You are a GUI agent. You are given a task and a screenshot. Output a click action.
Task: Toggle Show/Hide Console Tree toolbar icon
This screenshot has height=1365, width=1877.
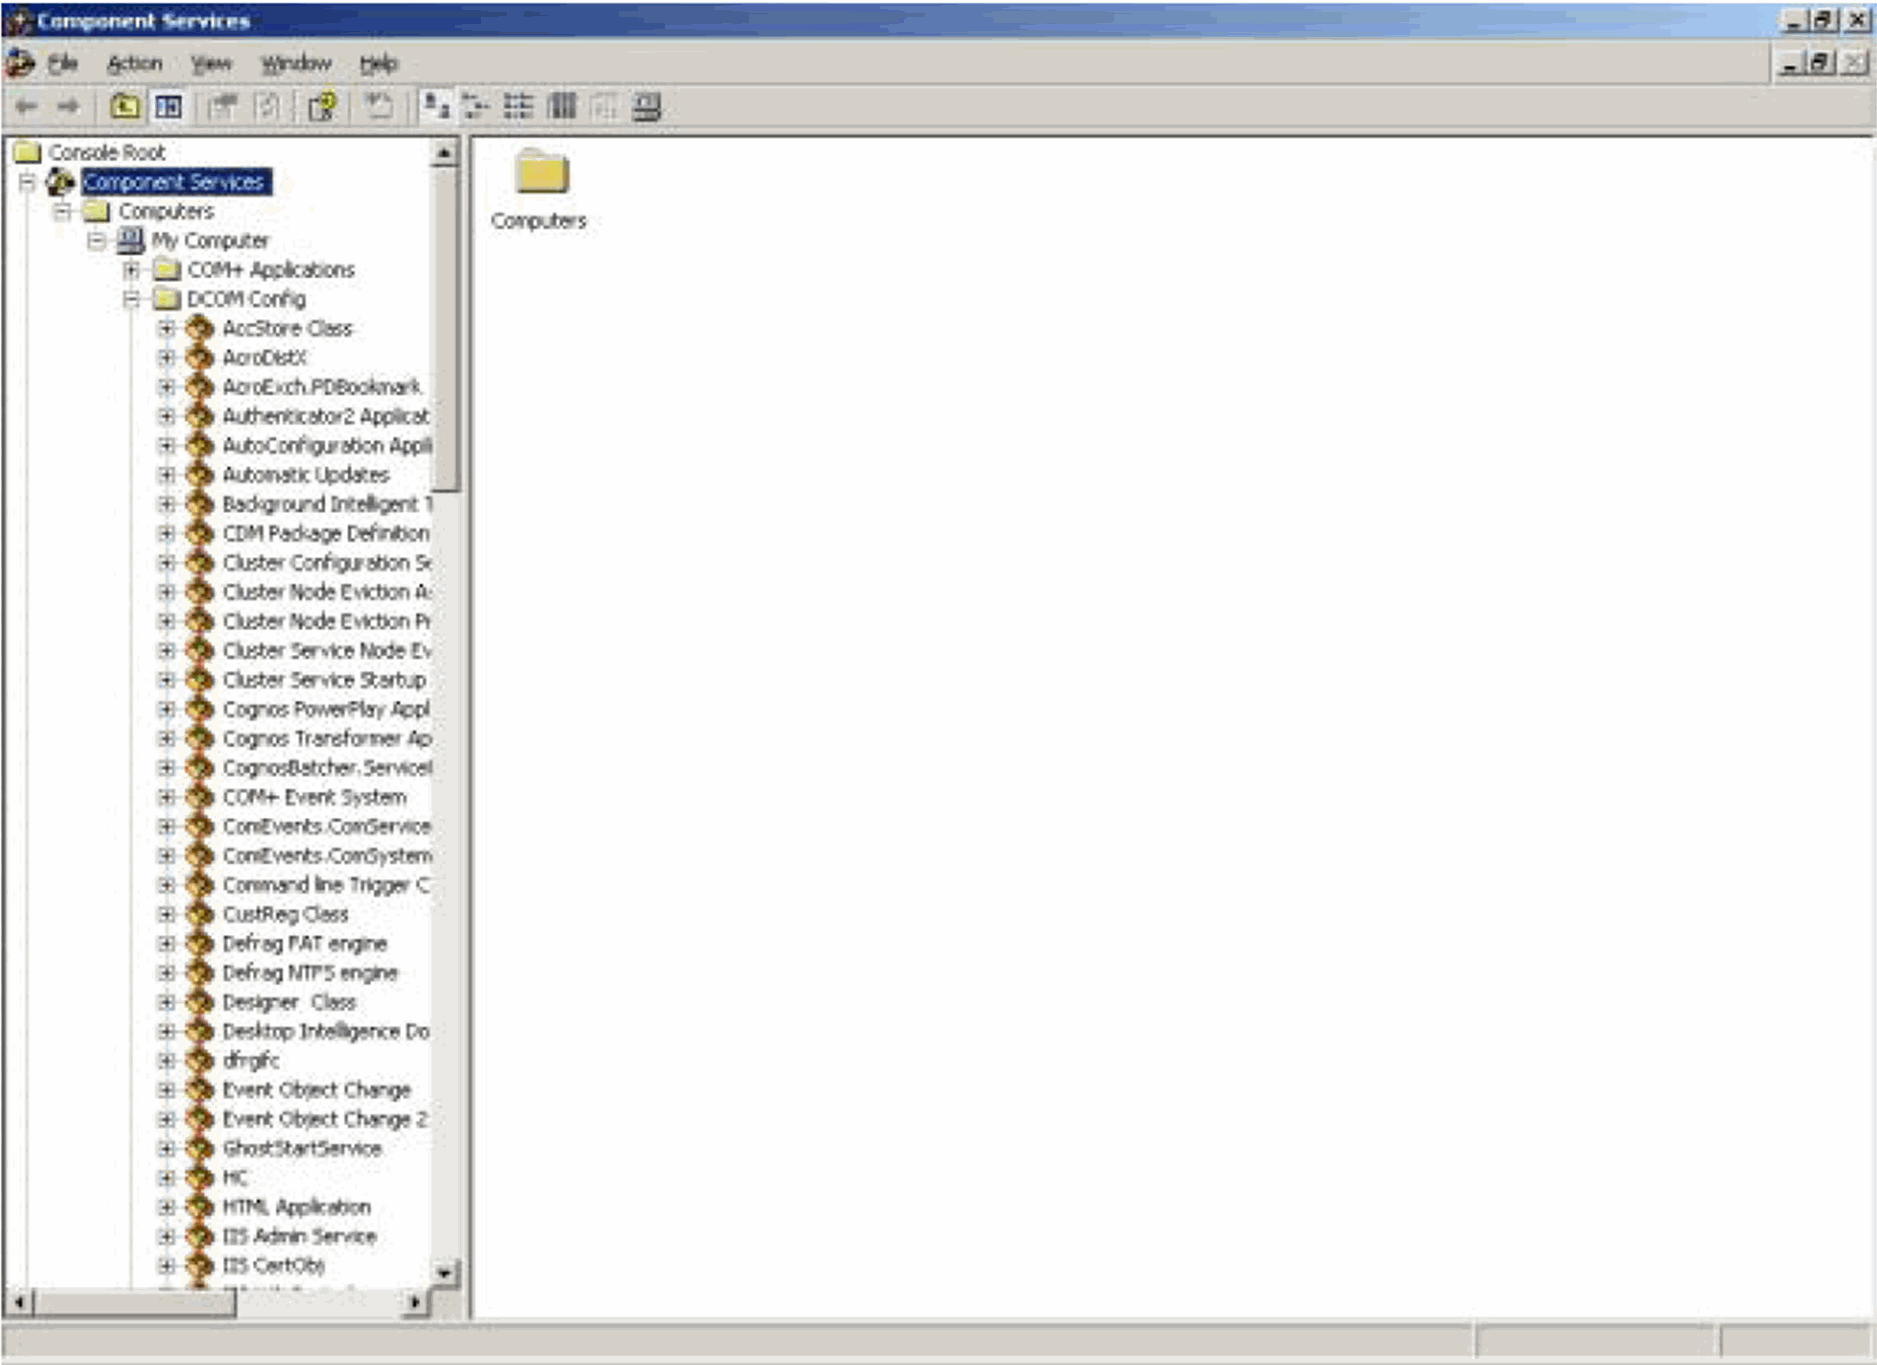pos(168,106)
